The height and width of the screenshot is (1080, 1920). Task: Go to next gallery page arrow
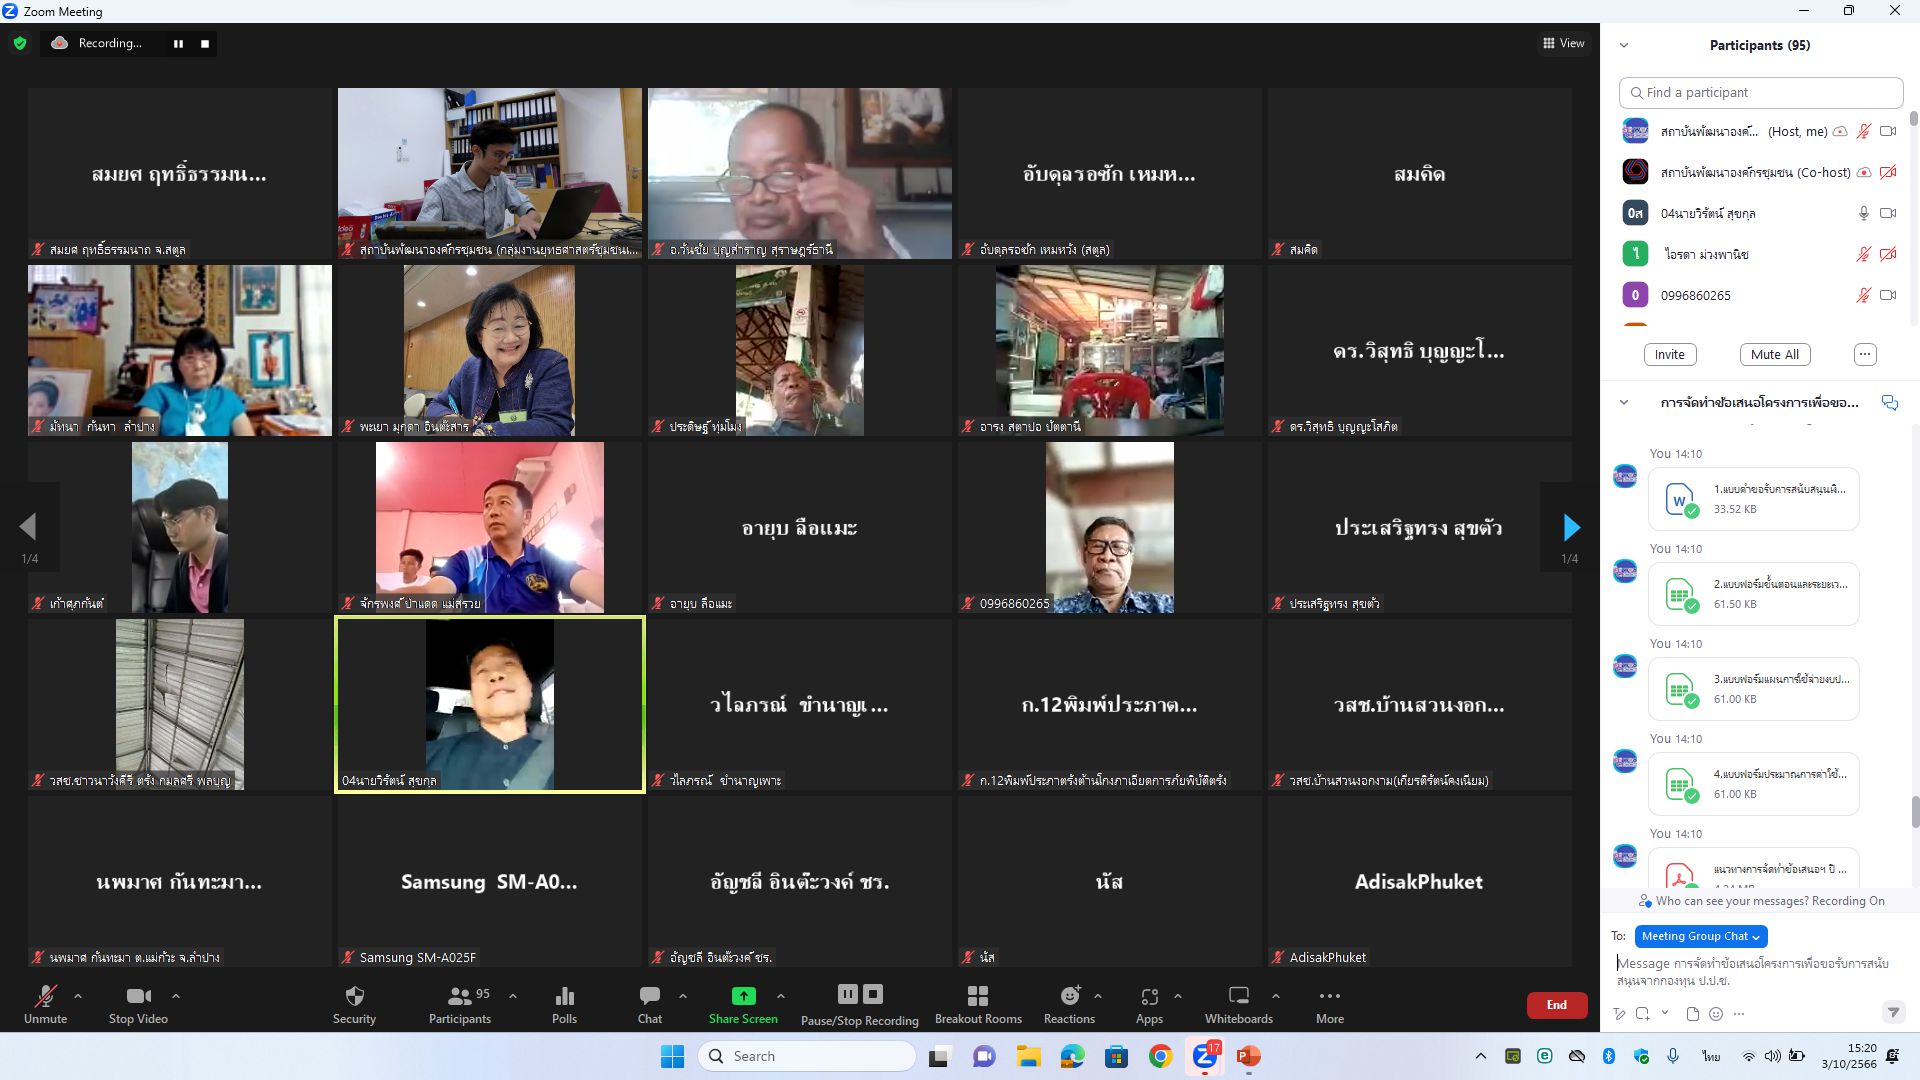(1571, 528)
